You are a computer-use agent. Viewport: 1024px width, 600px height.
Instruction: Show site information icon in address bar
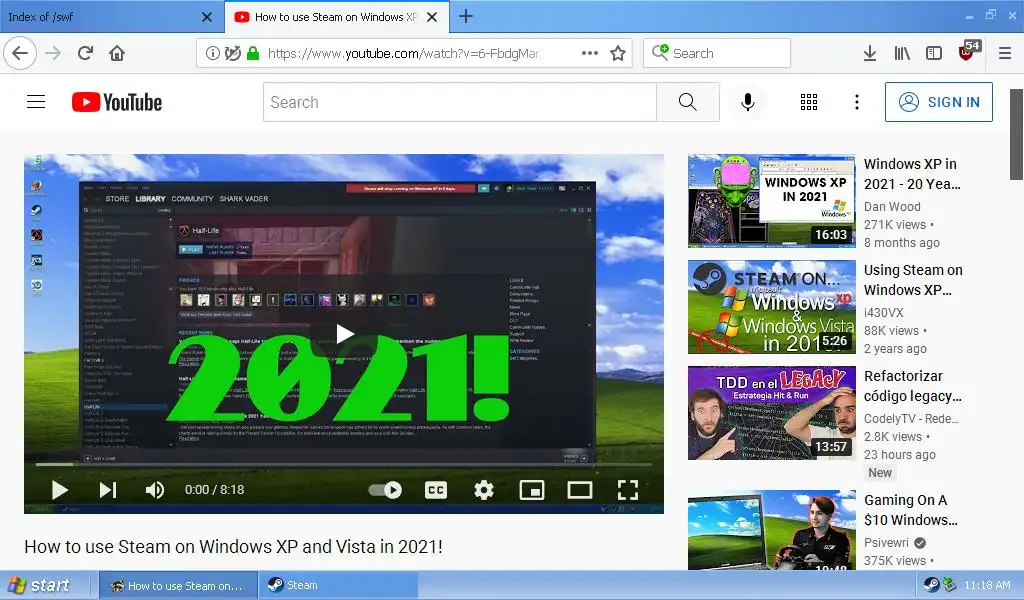click(213, 53)
